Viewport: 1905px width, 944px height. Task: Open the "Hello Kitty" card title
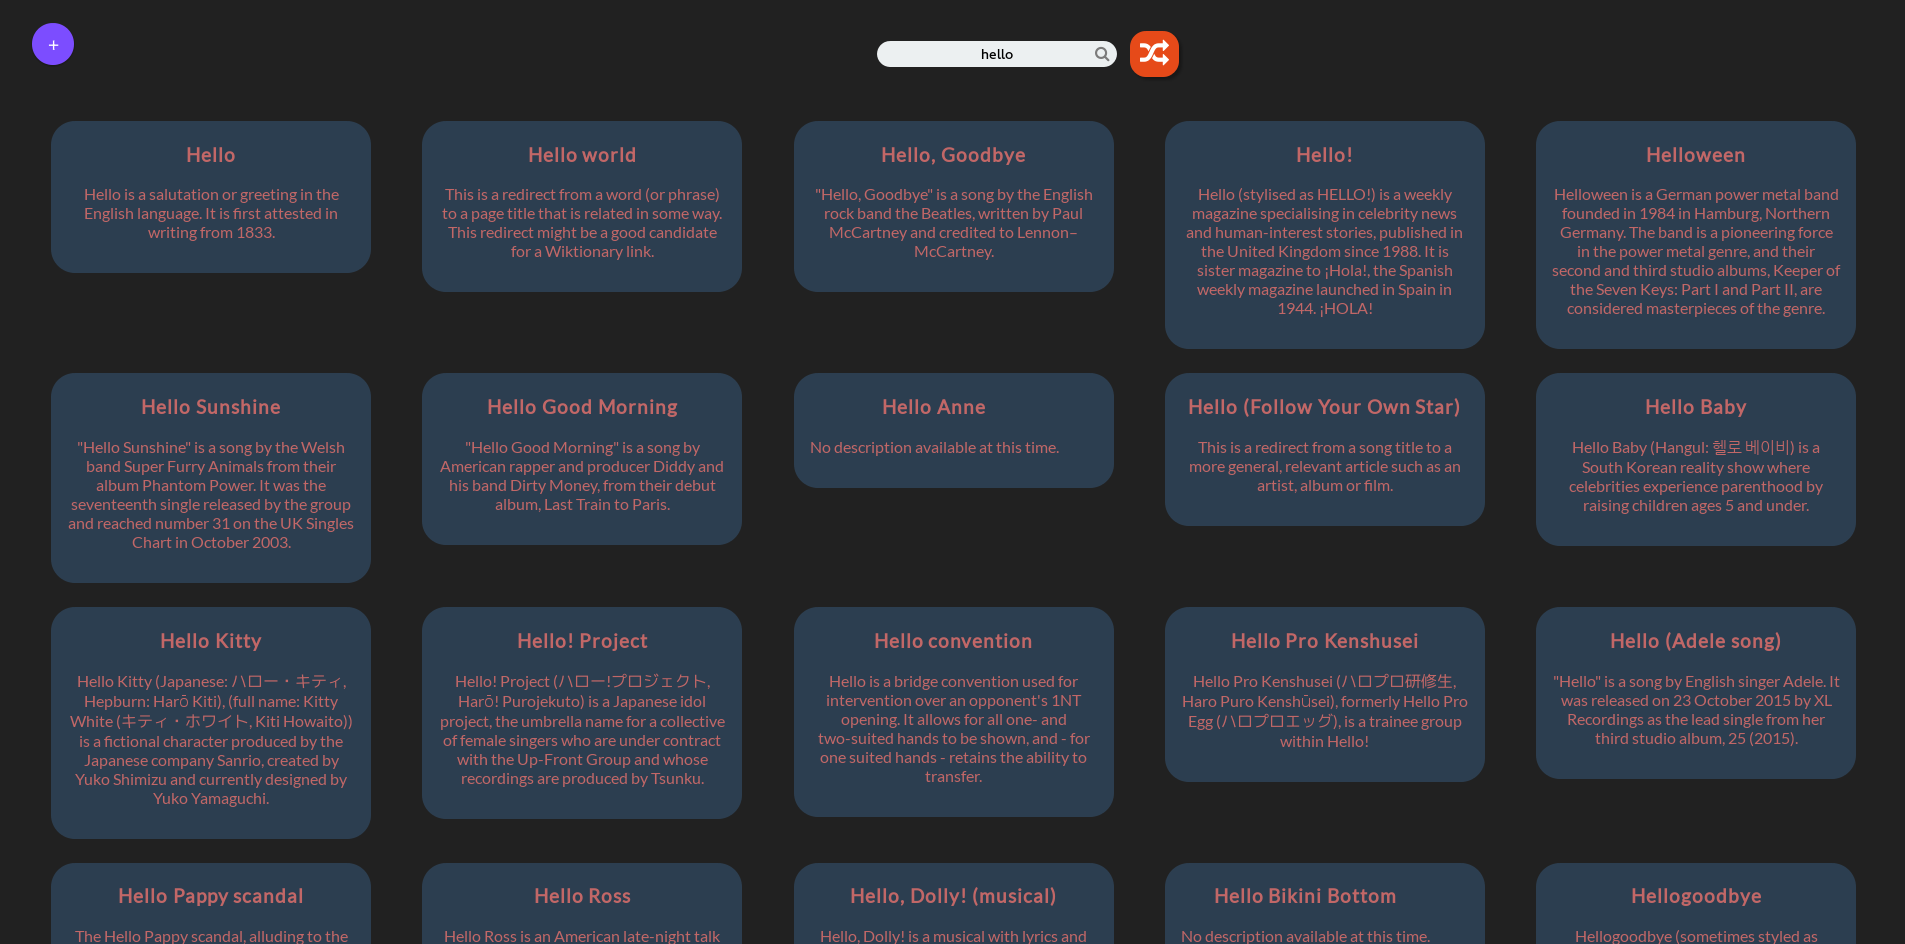click(x=211, y=641)
